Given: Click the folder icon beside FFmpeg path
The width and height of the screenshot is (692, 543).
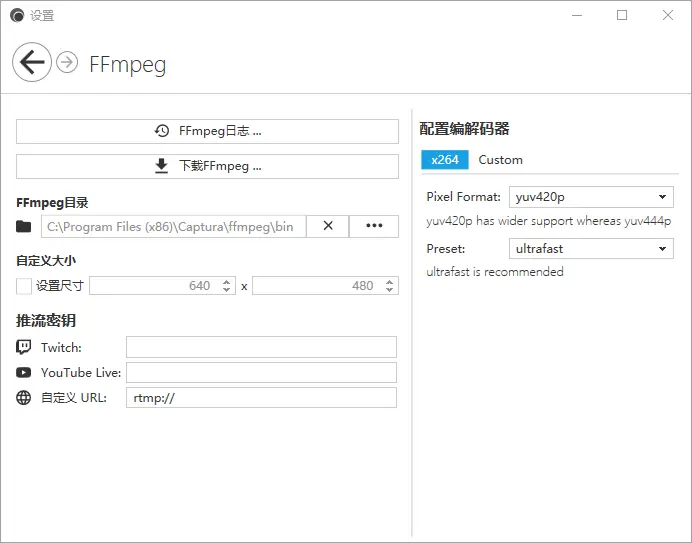Looking at the screenshot, I should (x=23, y=226).
